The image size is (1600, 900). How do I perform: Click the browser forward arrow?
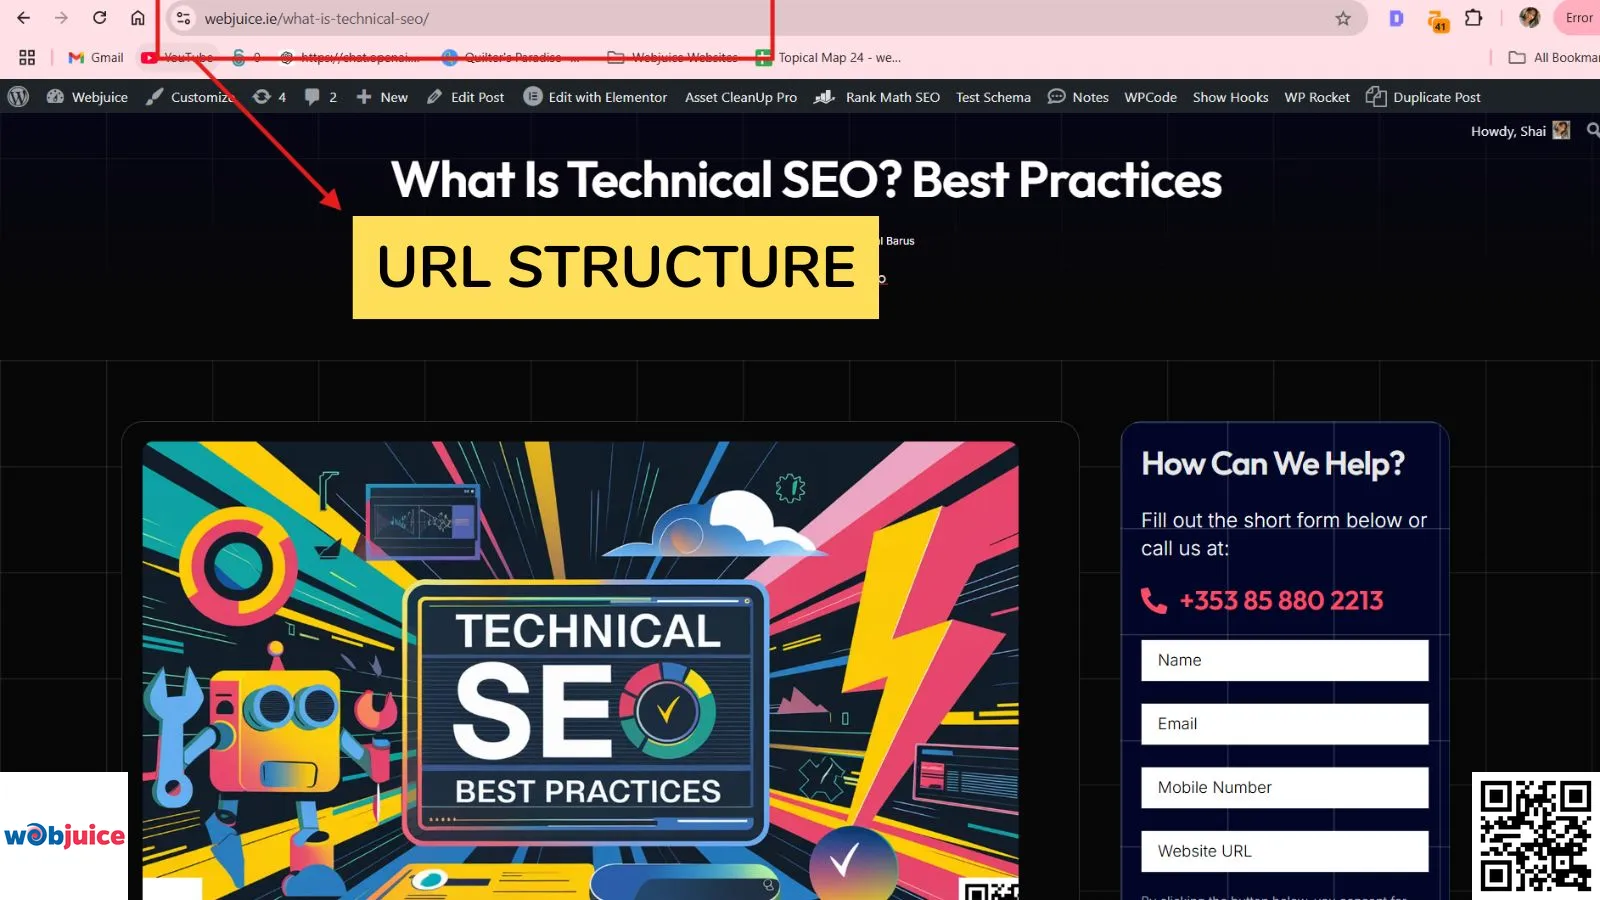[61, 18]
